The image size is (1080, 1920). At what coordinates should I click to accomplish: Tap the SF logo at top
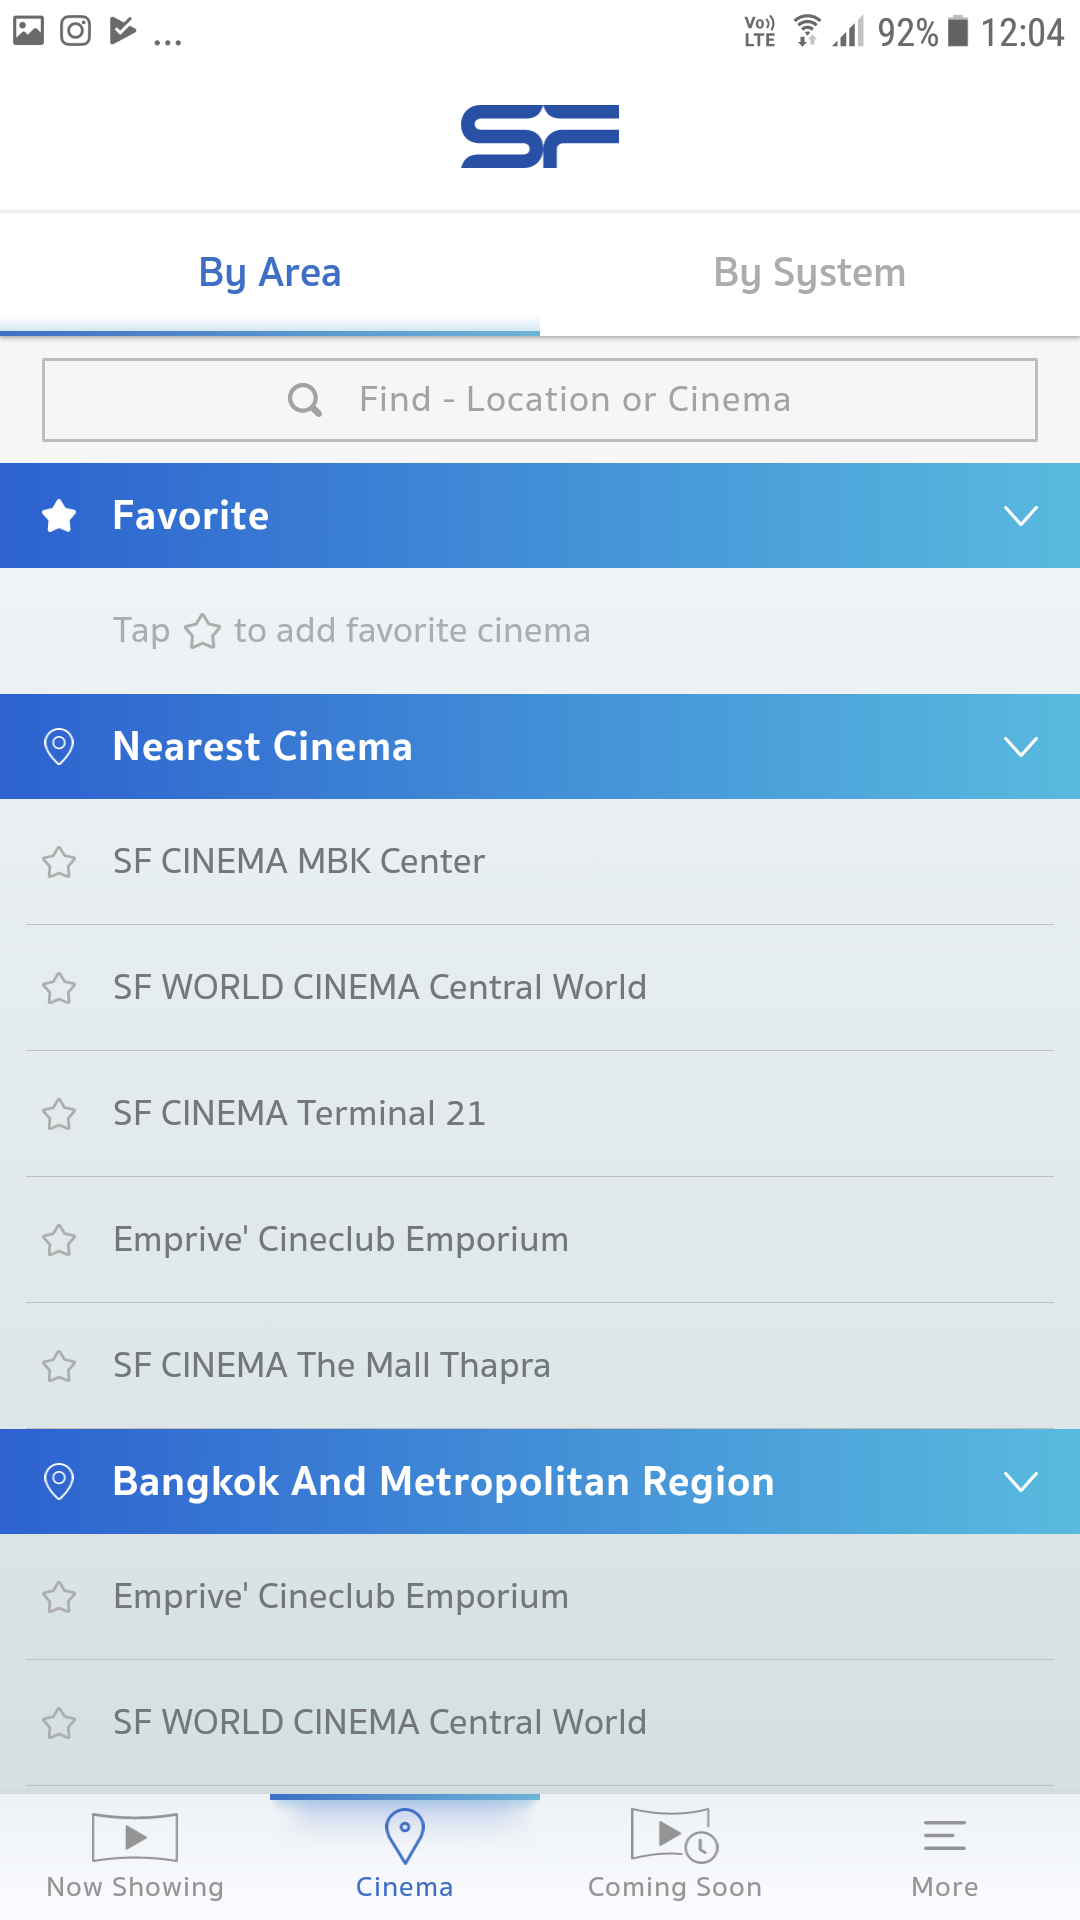point(540,136)
